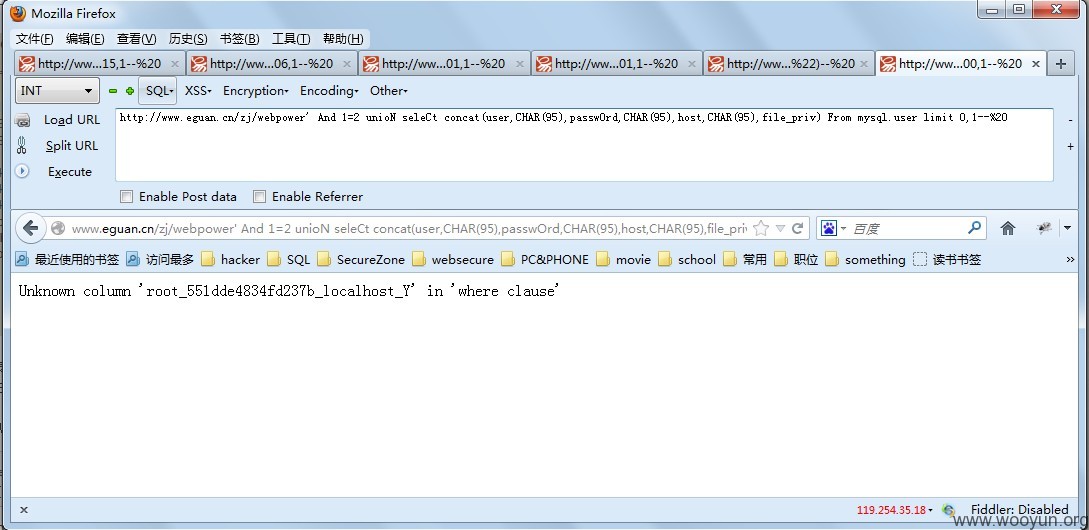Reload the page with the refresh icon
This screenshot has width=1089, height=530.
(797, 228)
